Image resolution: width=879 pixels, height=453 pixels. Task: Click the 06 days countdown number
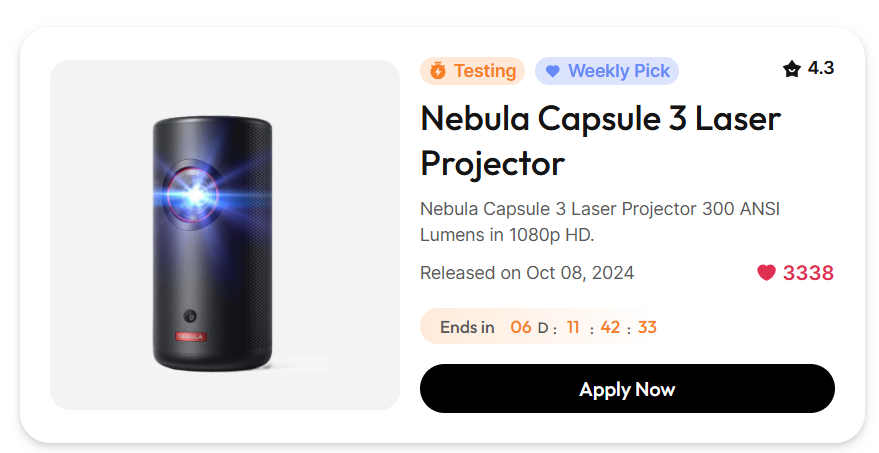click(x=521, y=327)
